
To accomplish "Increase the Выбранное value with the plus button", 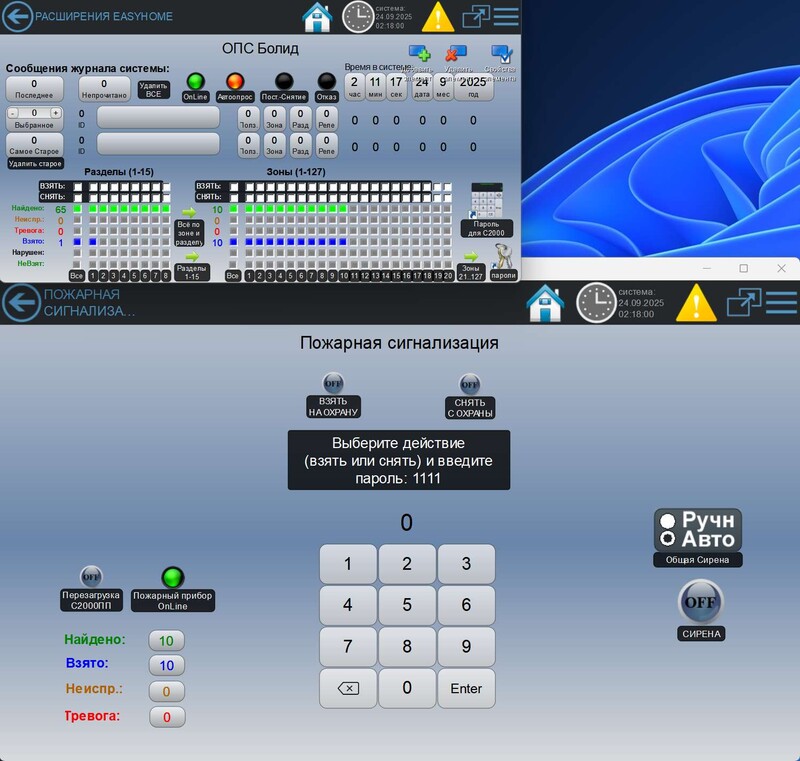I will tap(56, 113).
